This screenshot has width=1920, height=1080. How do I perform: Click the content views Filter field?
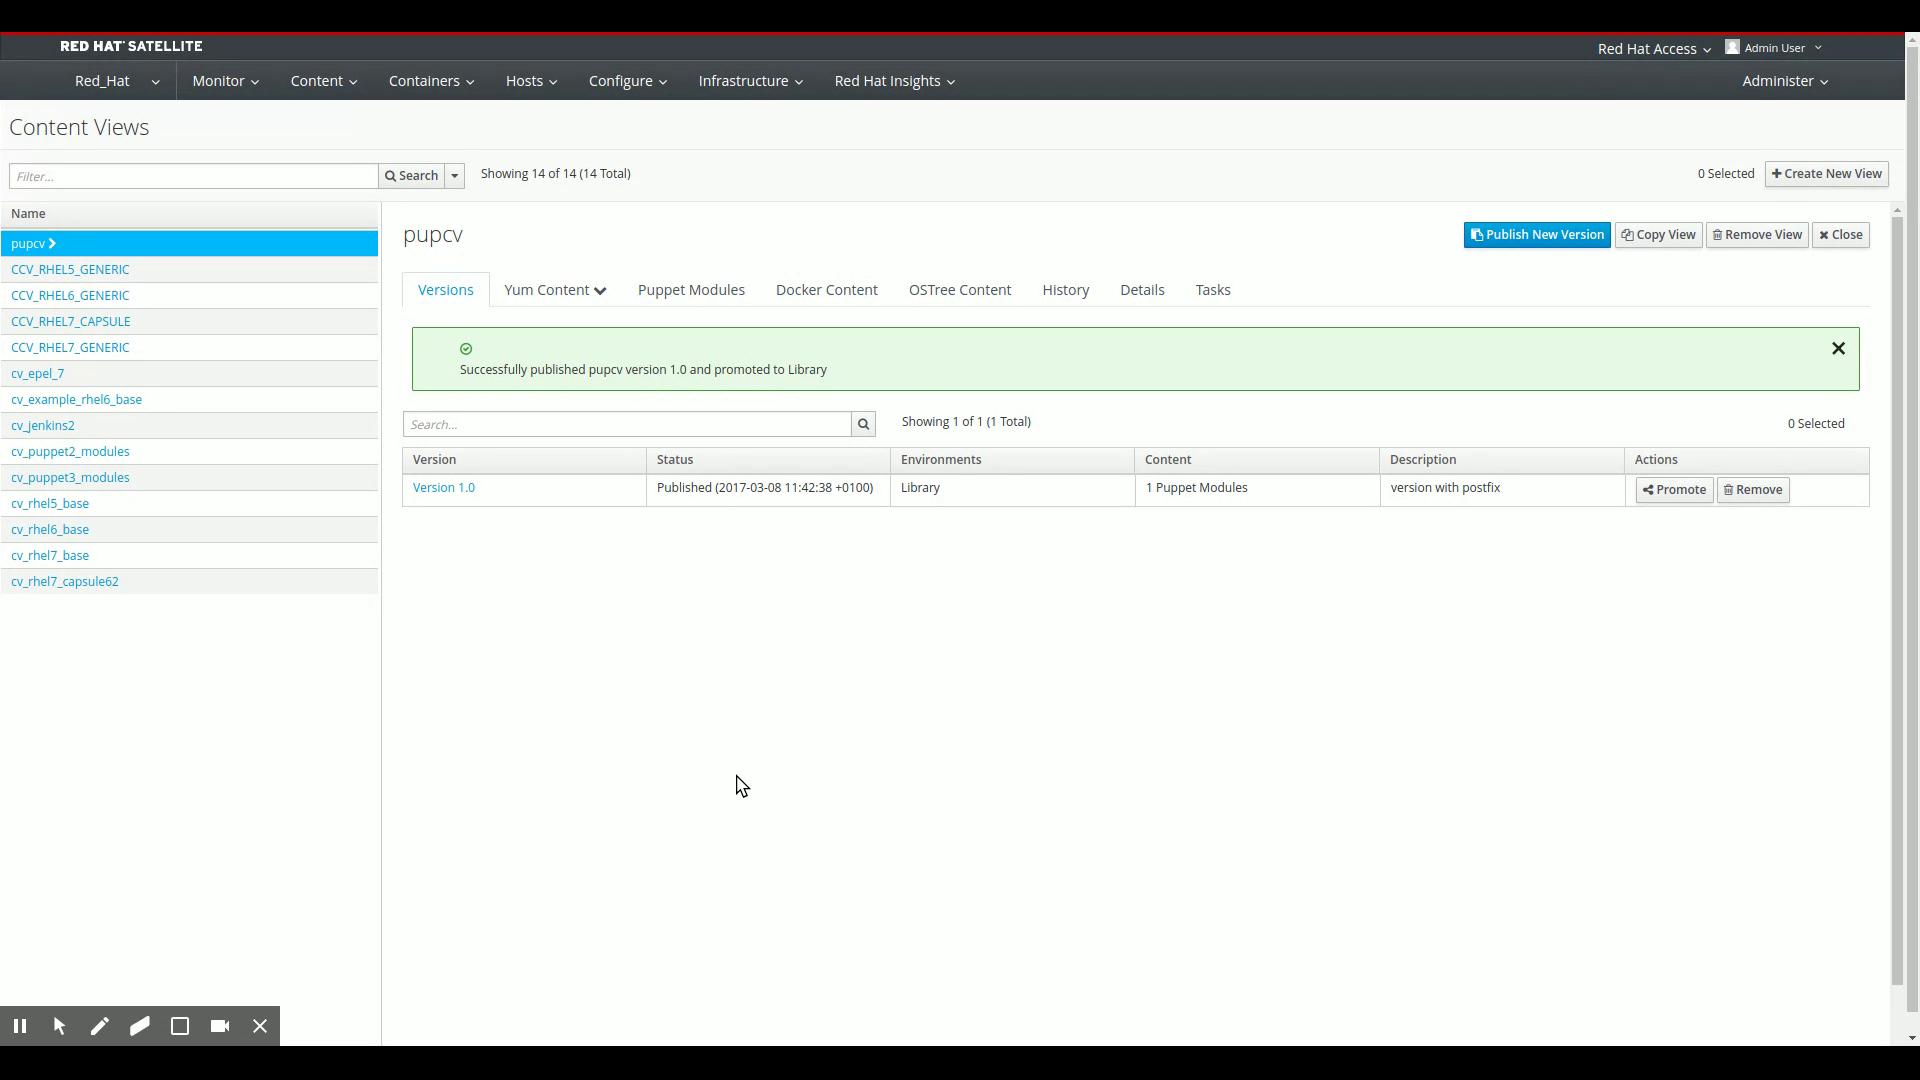coord(194,176)
